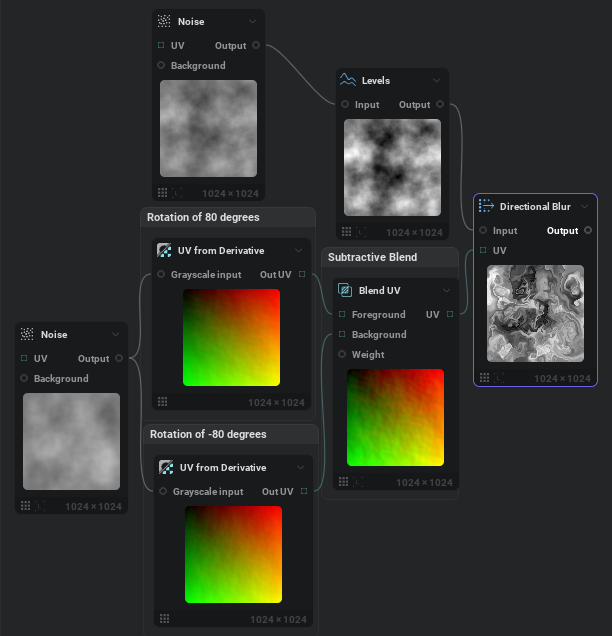Click the Weight input port on Blend UV
The height and width of the screenshot is (636, 612).
(343, 354)
